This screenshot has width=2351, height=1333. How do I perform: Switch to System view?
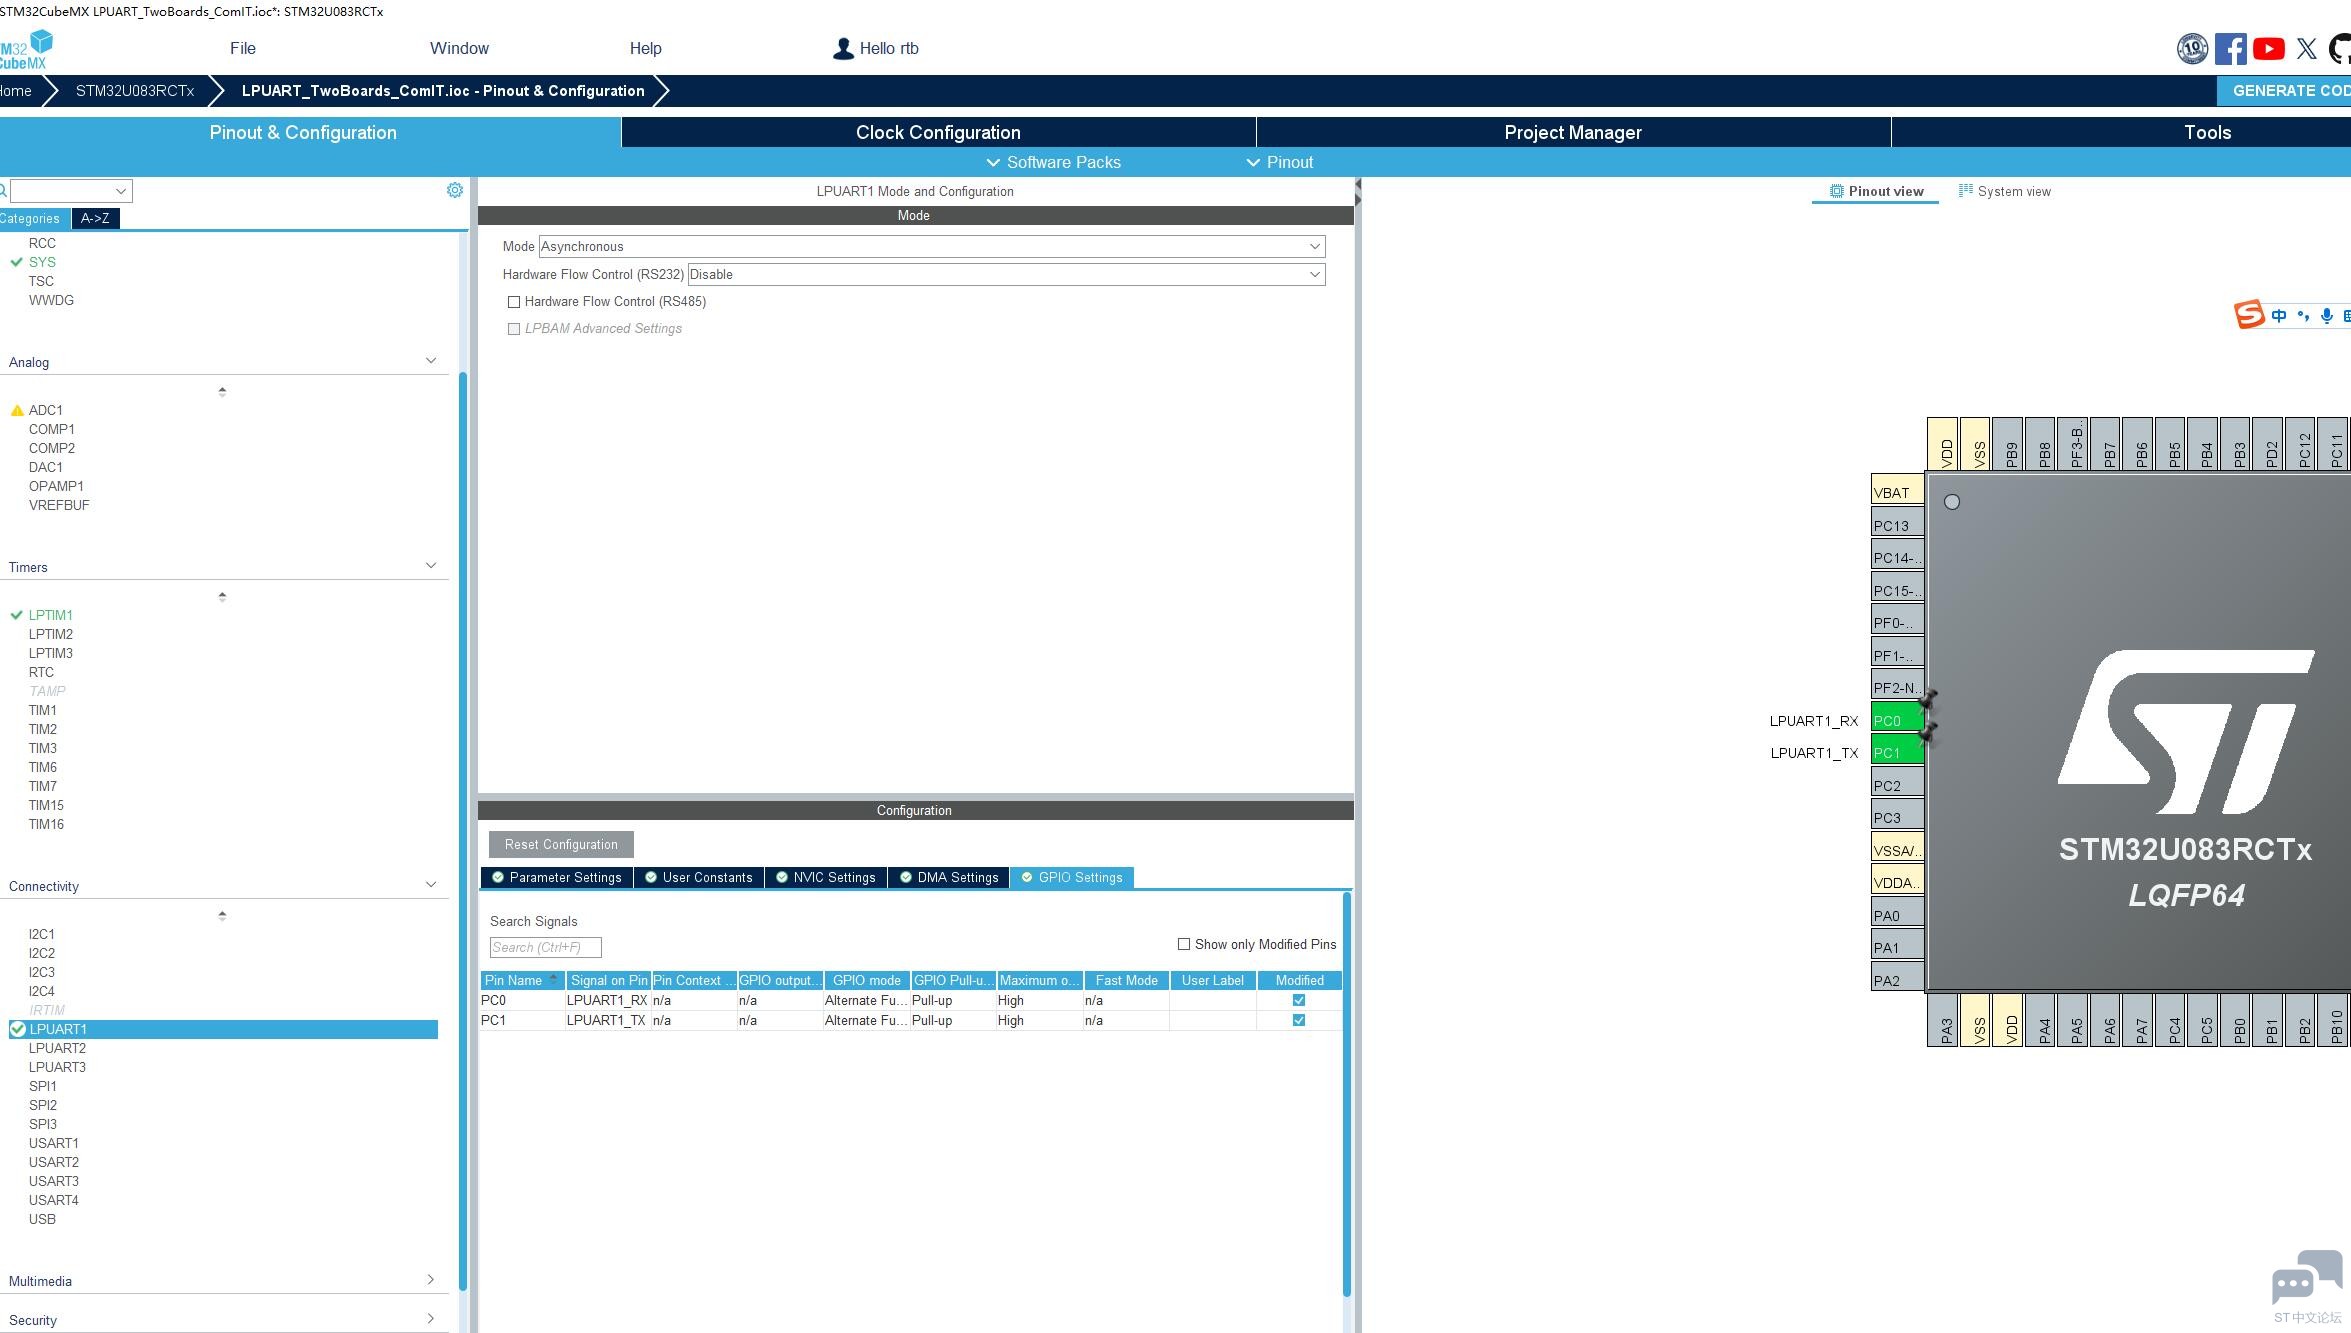pyautogui.click(x=2004, y=191)
